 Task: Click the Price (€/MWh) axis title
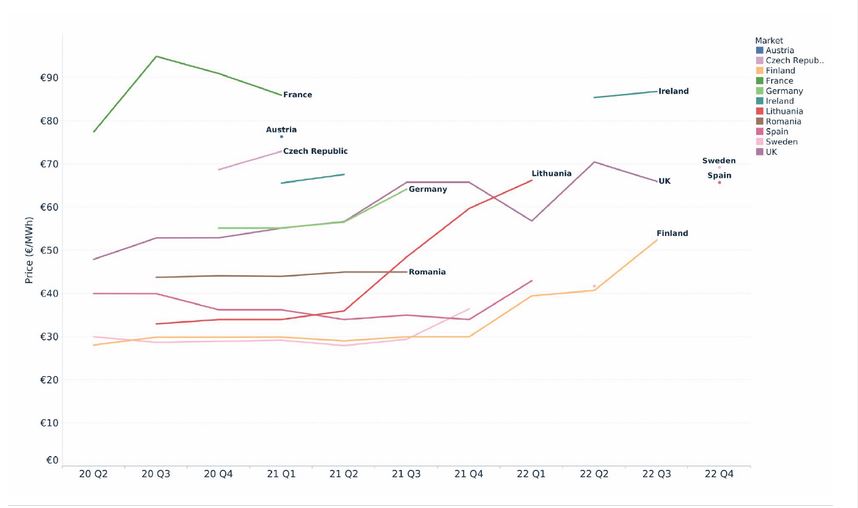31,248
